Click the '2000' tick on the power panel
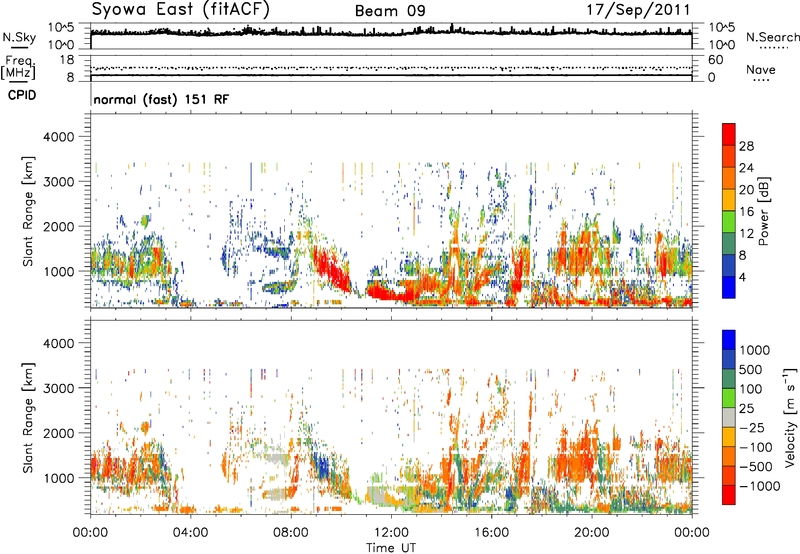This screenshot has width=800, height=554. click(58, 226)
